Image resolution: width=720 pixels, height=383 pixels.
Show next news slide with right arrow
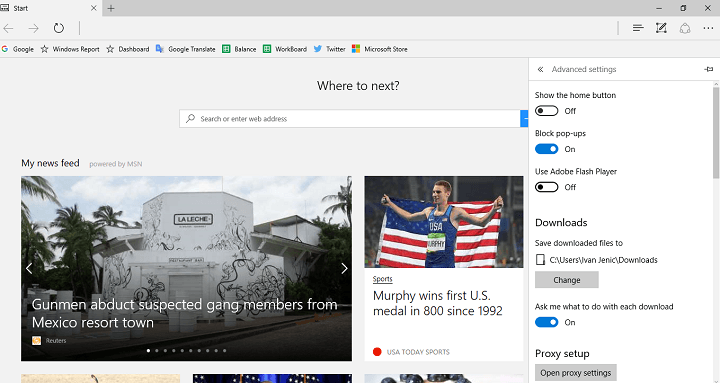click(x=344, y=268)
